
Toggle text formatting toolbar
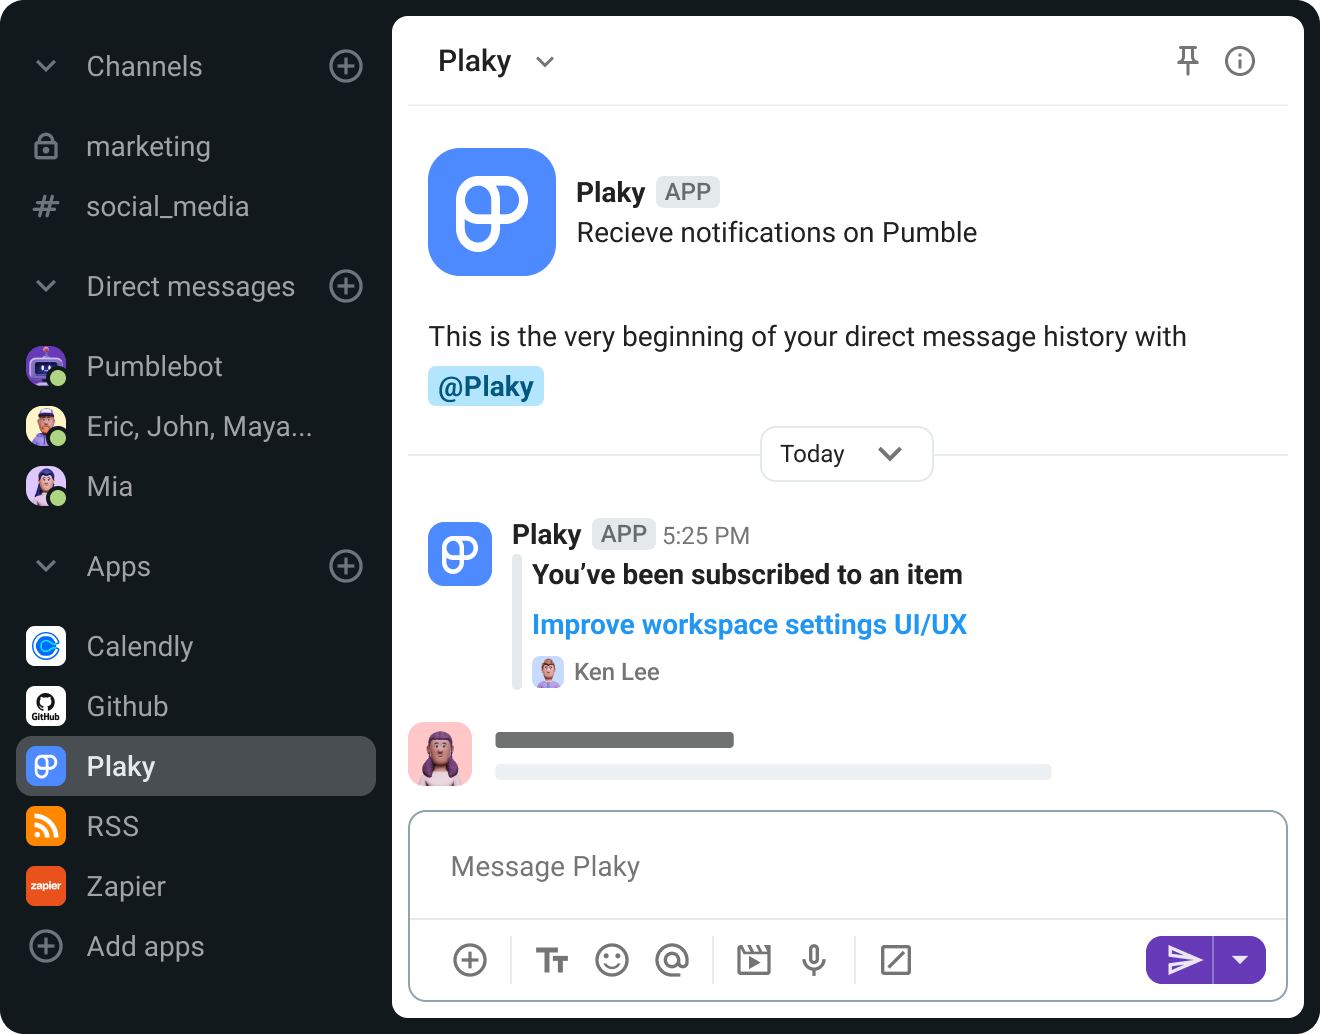pos(552,960)
